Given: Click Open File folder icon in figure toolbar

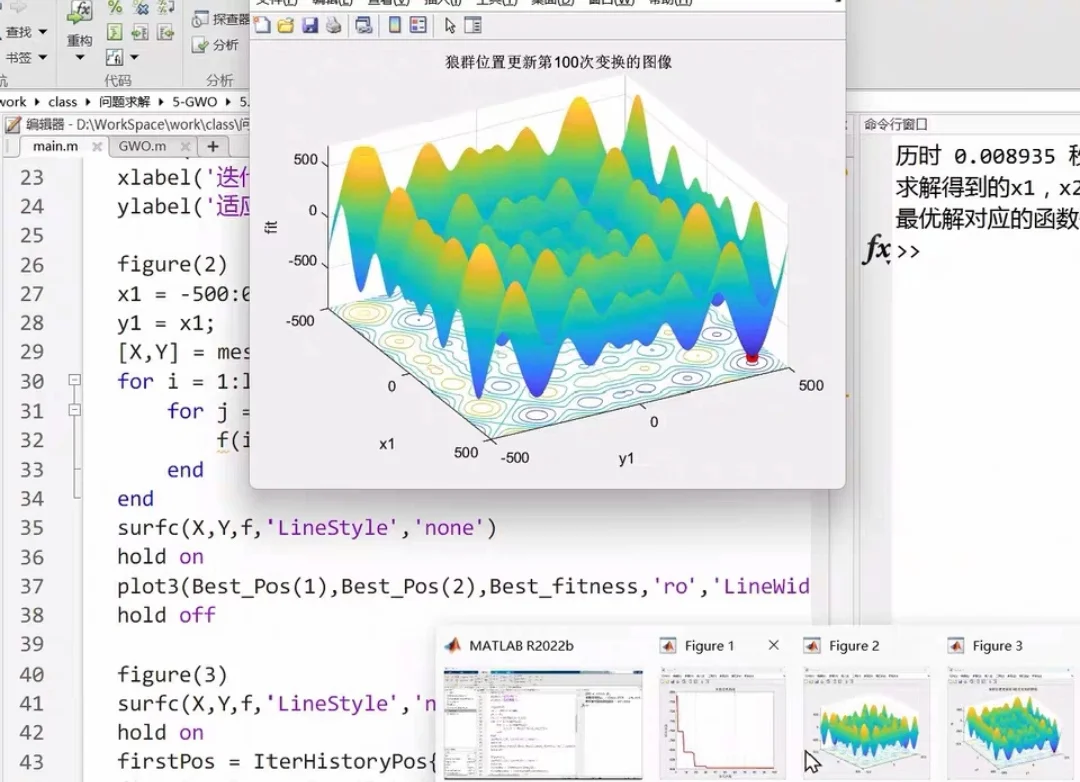Looking at the screenshot, I should point(286,26).
